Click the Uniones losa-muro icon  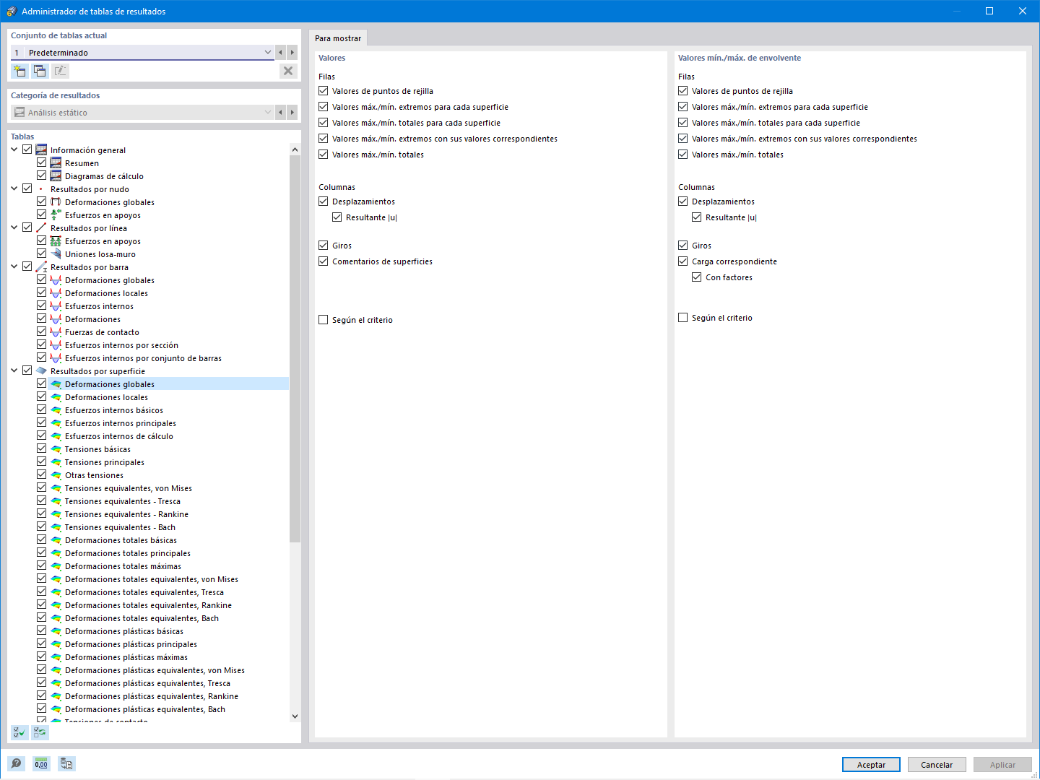(x=56, y=254)
